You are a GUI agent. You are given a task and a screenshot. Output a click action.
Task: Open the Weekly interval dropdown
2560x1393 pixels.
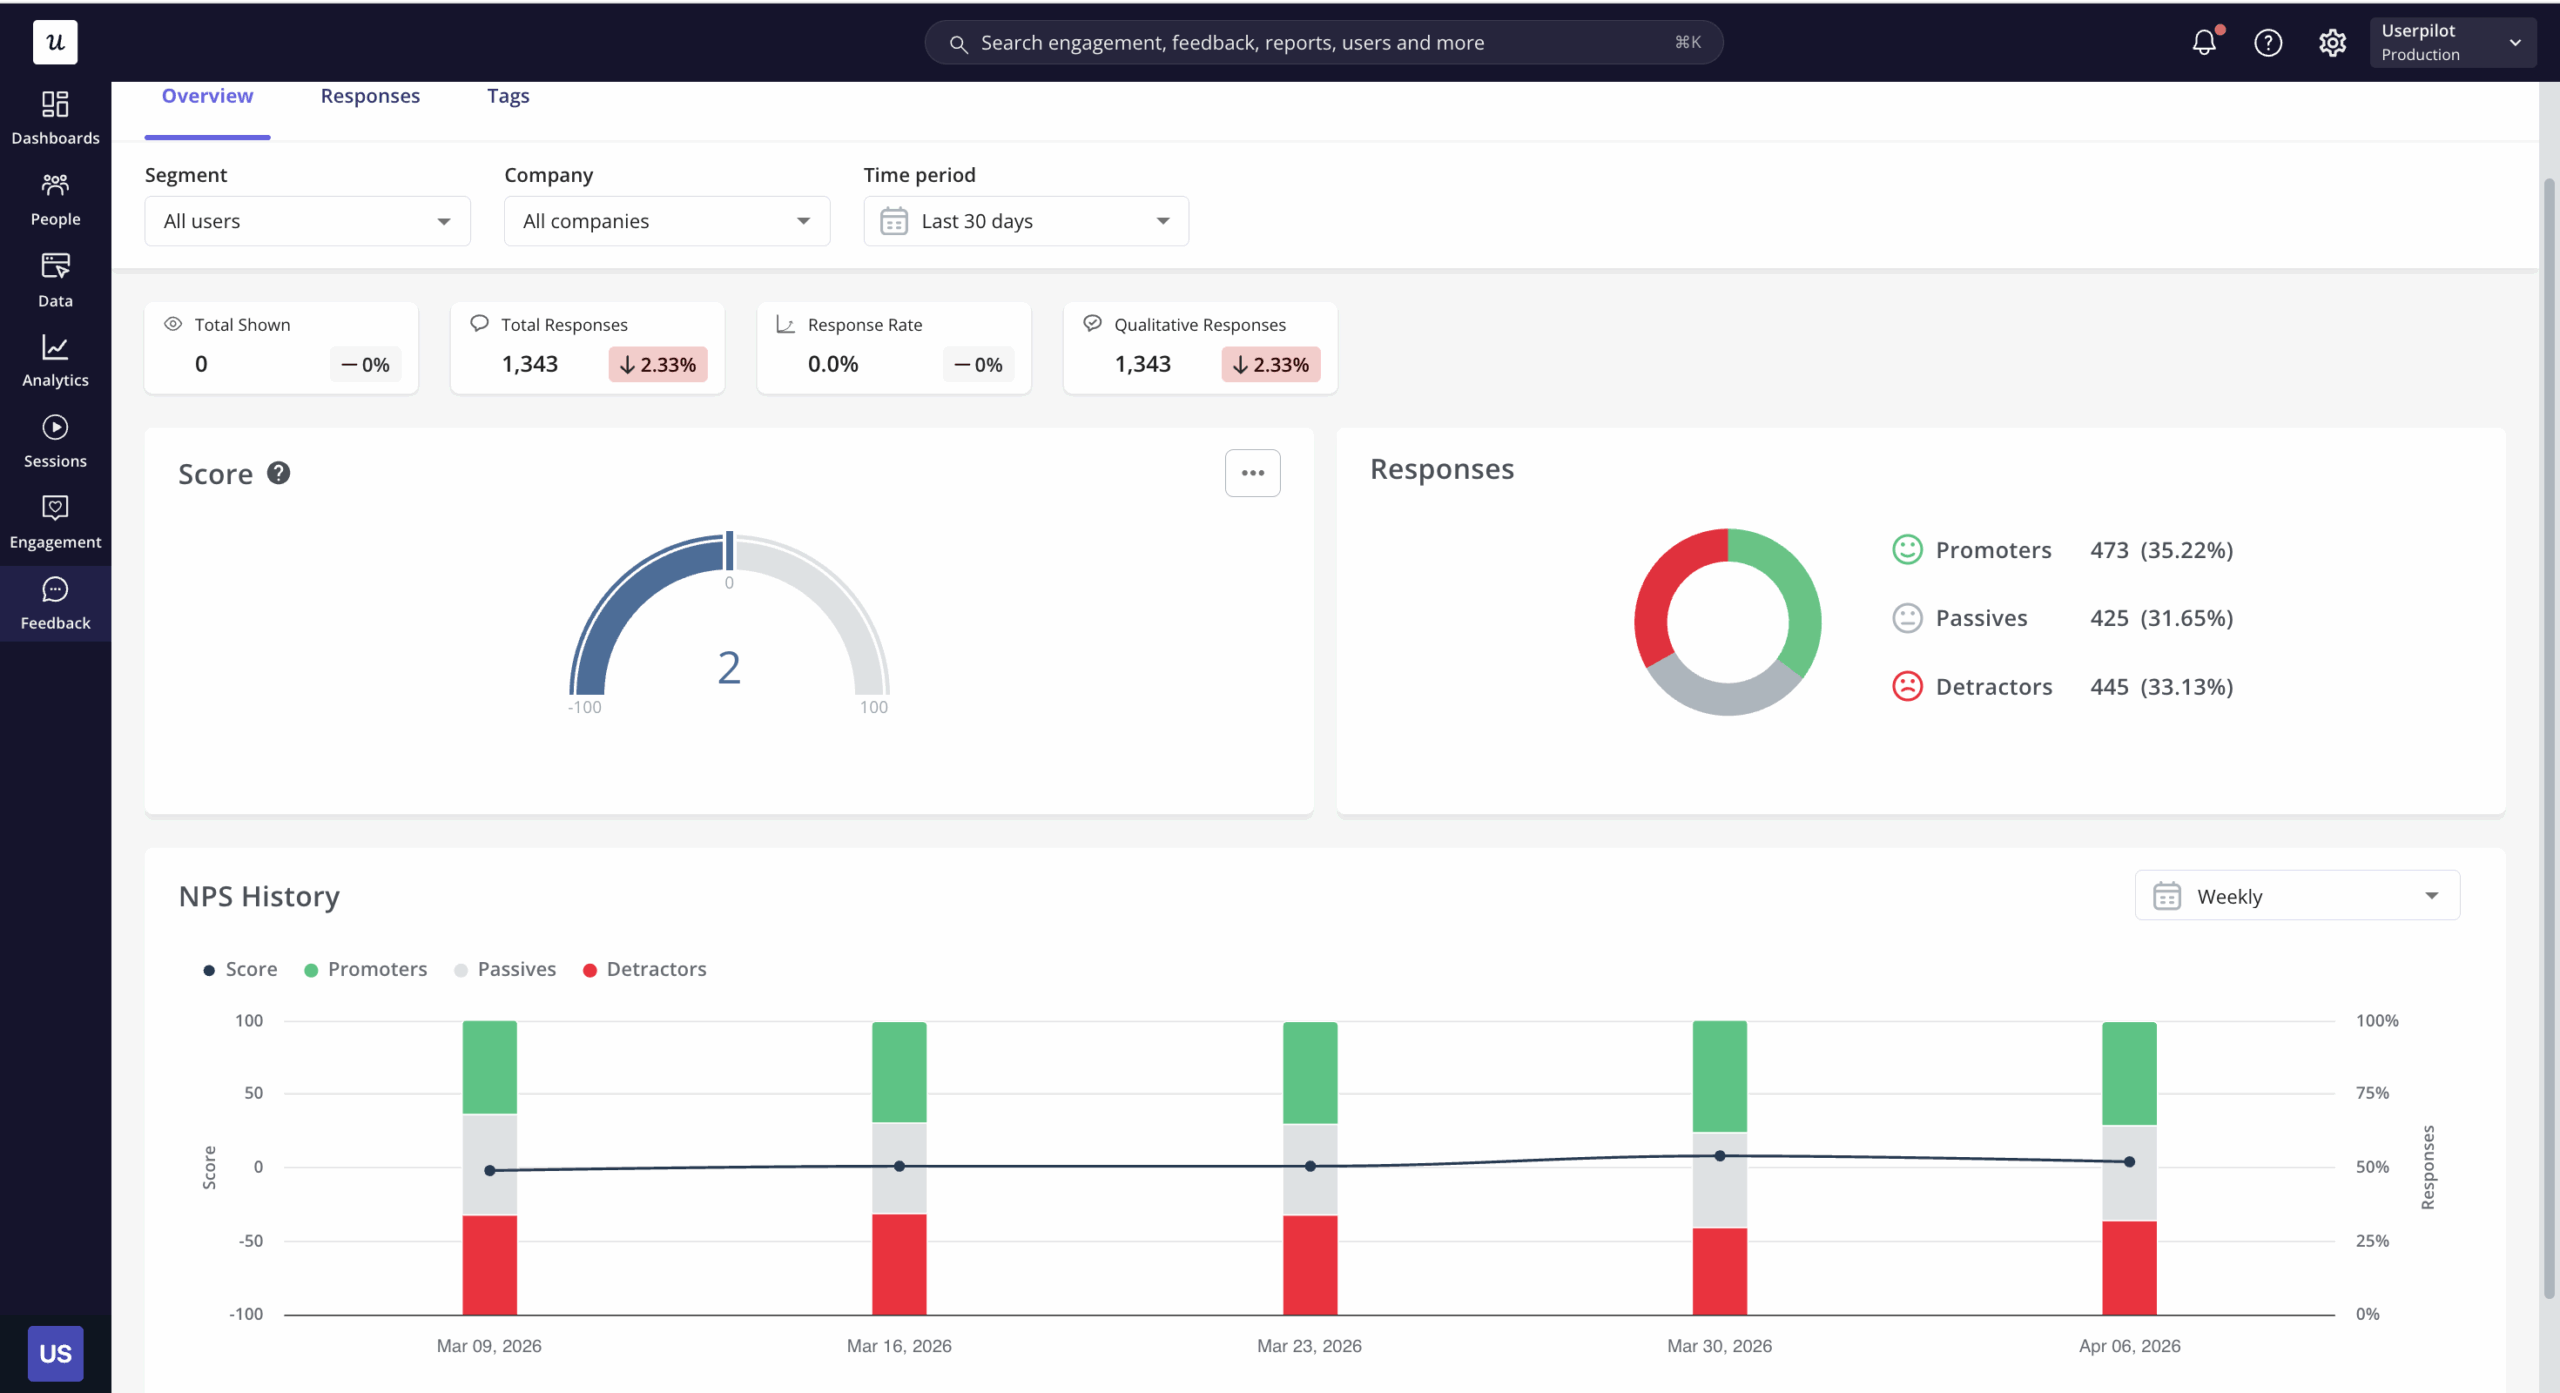click(2297, 896)
